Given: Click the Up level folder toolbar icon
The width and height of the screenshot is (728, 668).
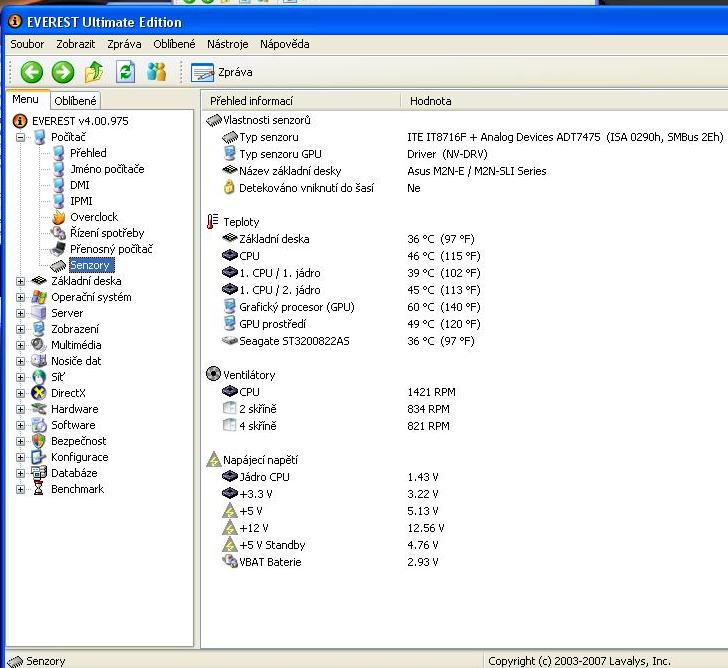Looking at the screenshot, I should point(94,72).
